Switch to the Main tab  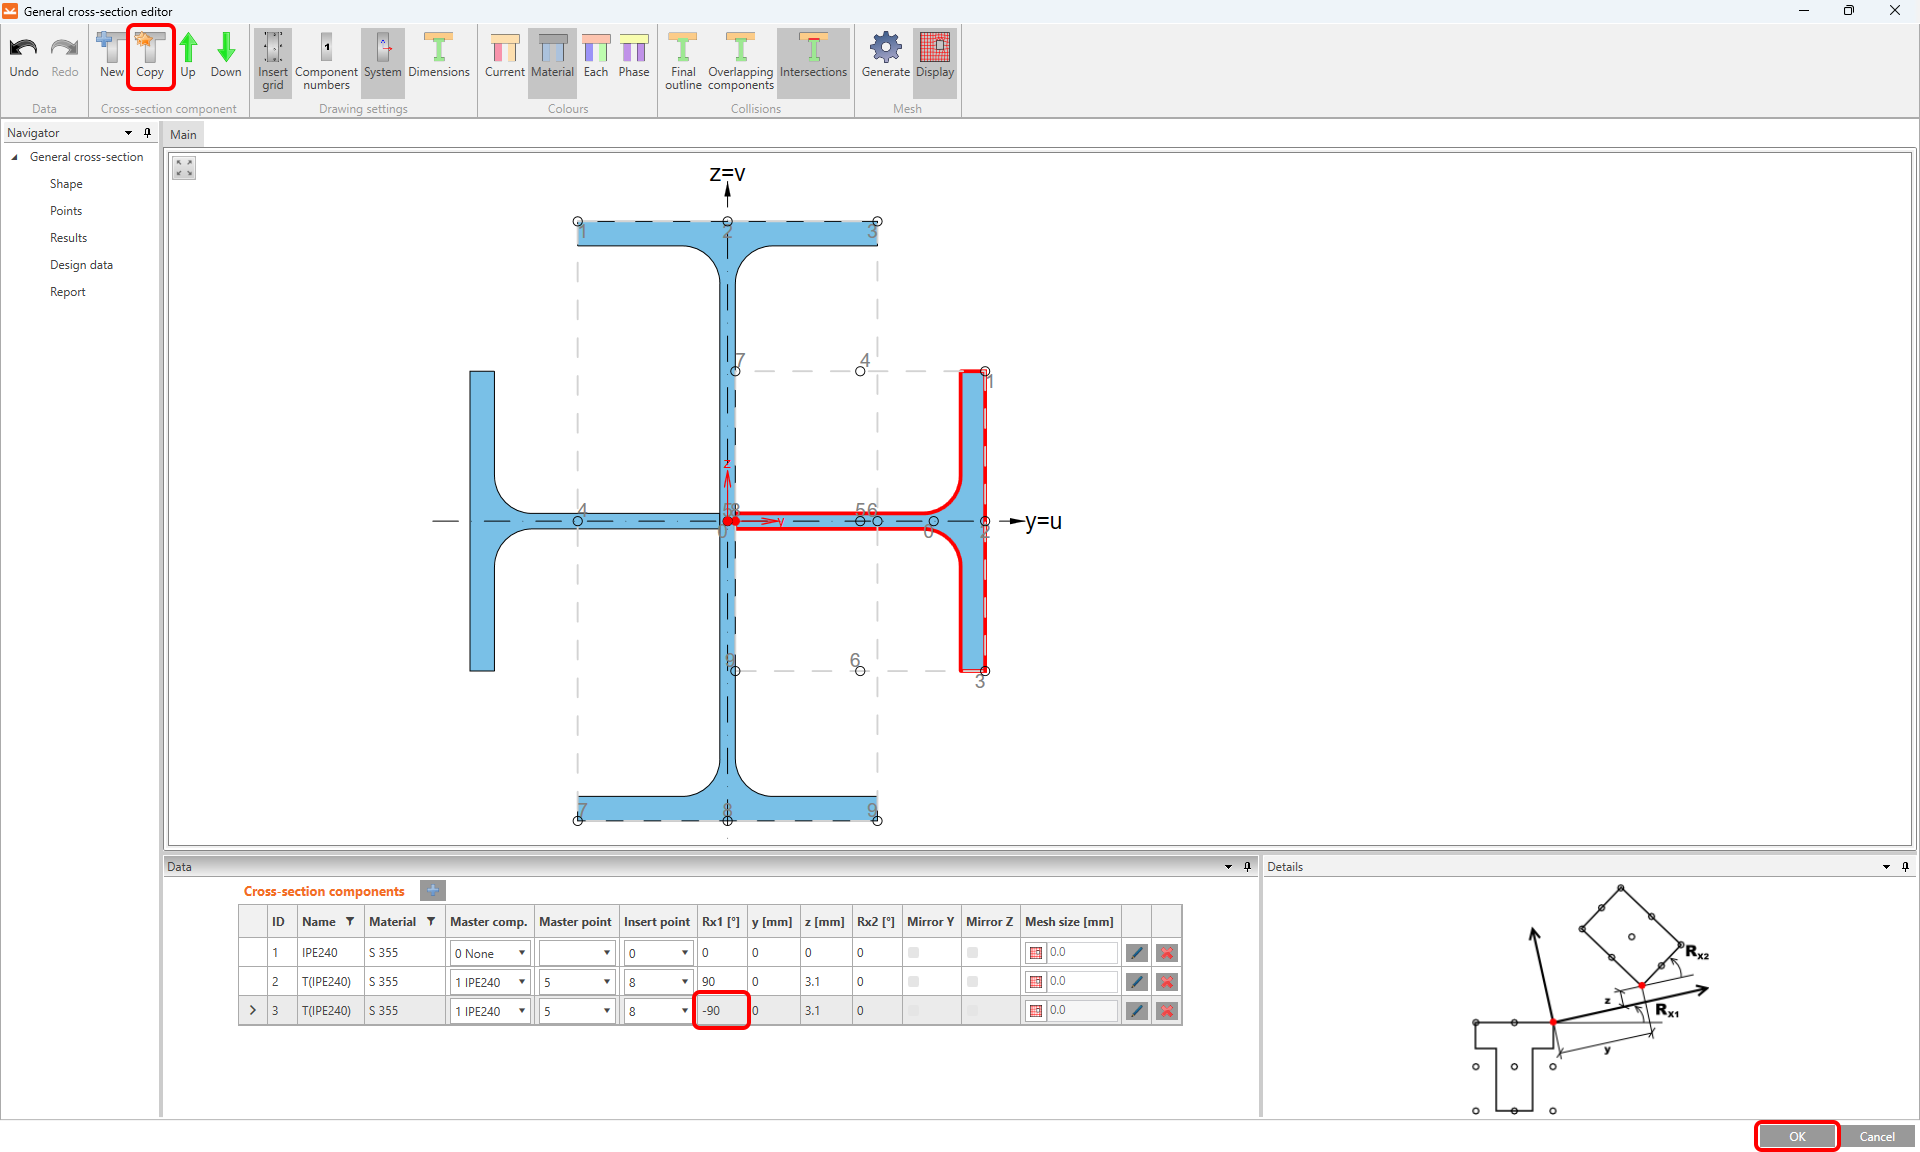pos(183,135)
